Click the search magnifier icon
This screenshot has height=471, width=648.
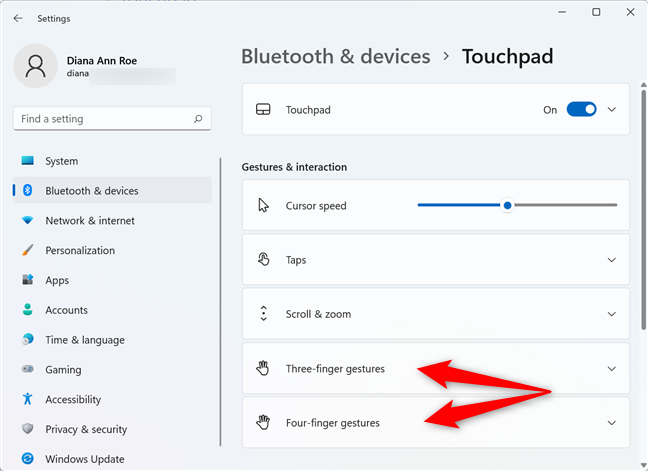tap(198, 119)
